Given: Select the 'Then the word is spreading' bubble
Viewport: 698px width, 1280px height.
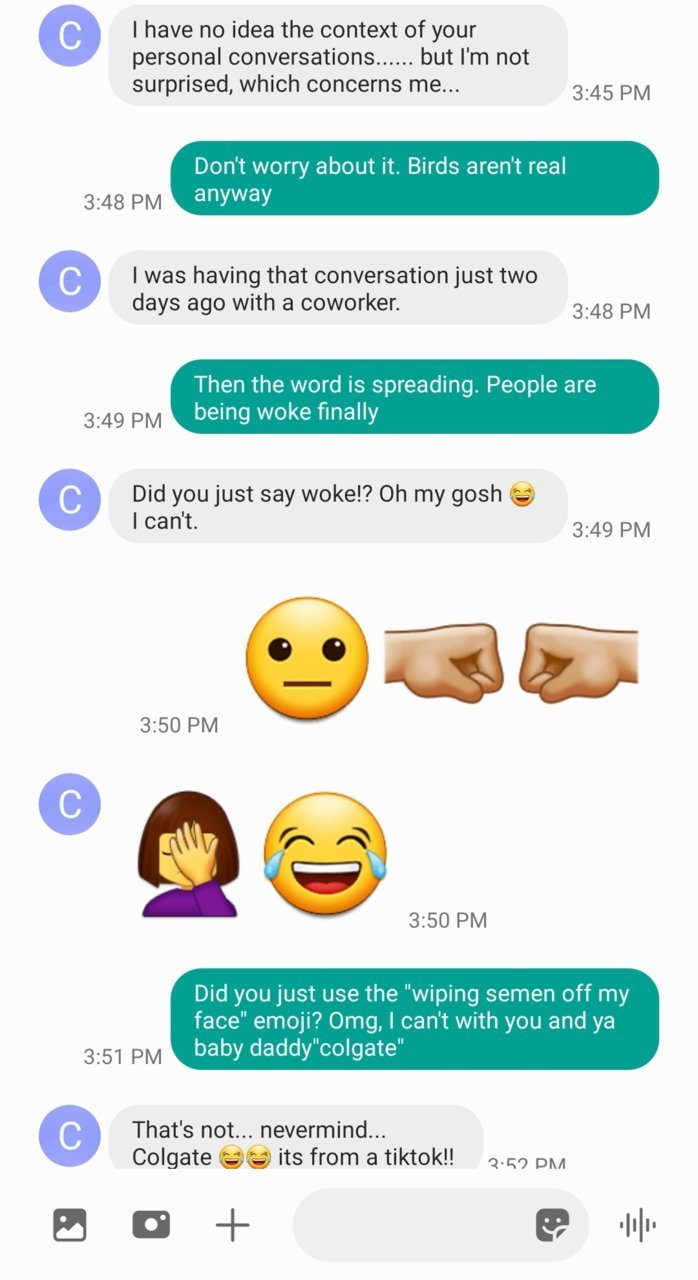Looking at the screenshot, I should click(415, 397).
